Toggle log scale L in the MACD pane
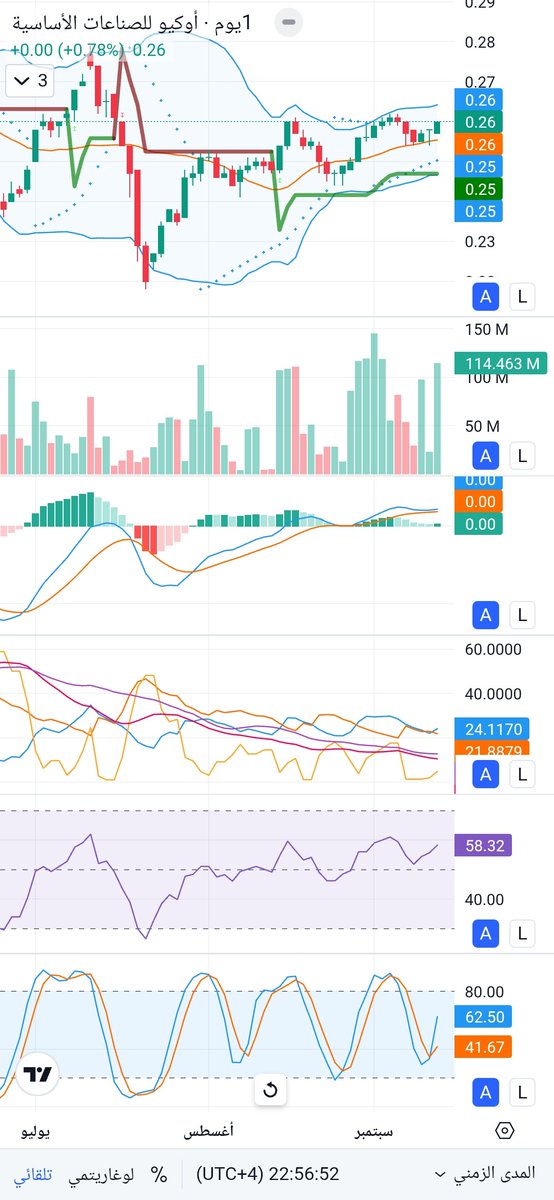554x1200 pixels. pyautogui.click(x=520, y=615)
